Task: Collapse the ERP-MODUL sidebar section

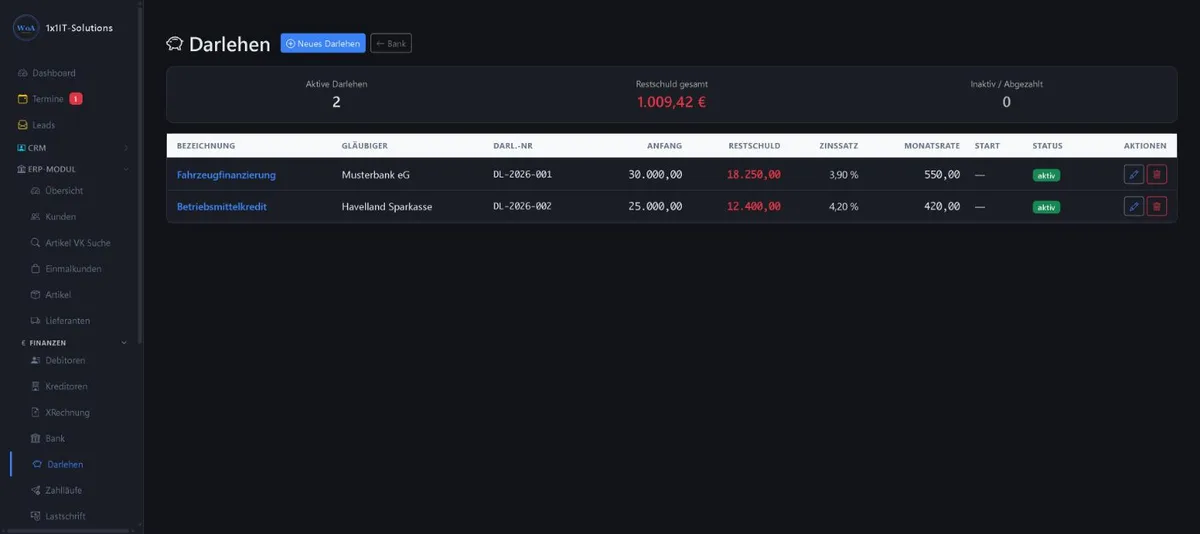Action: pos(70,169)
